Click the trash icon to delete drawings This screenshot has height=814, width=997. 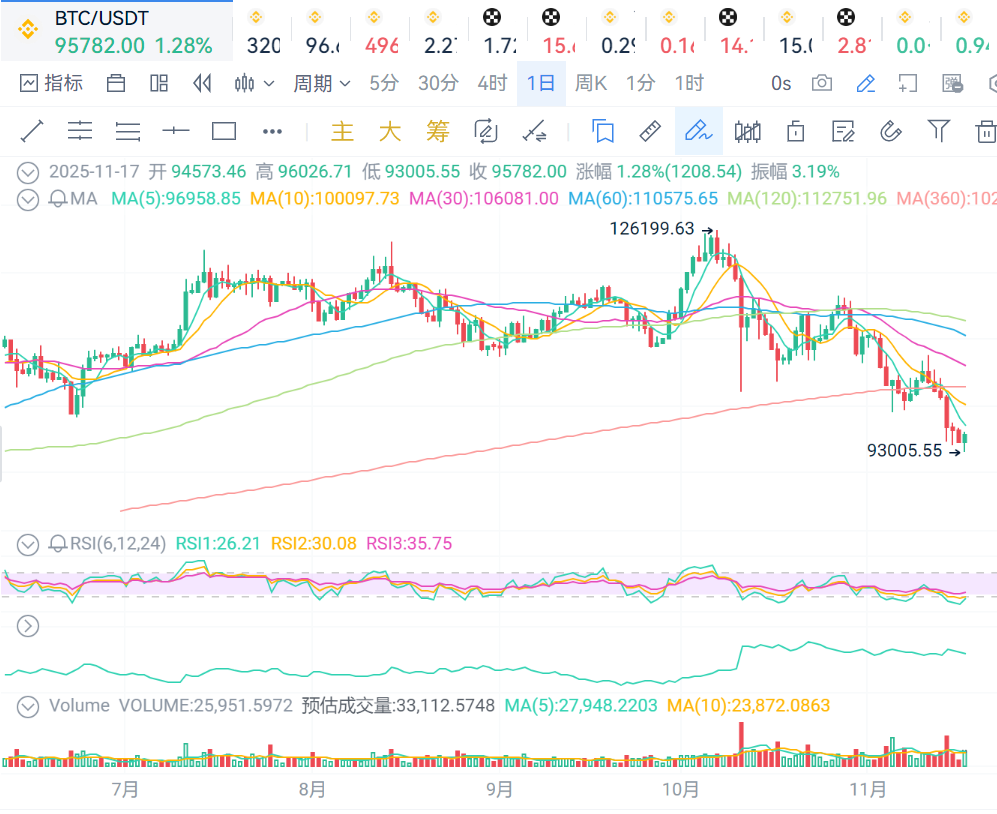click(985, 131)
